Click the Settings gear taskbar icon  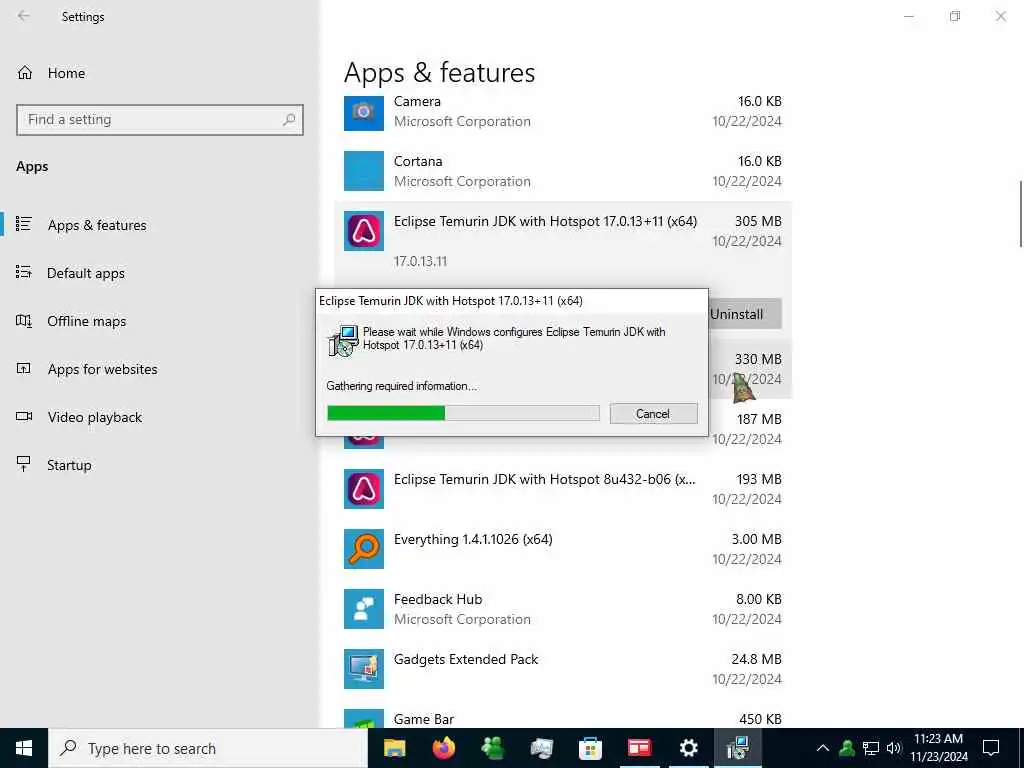point(688,748)
